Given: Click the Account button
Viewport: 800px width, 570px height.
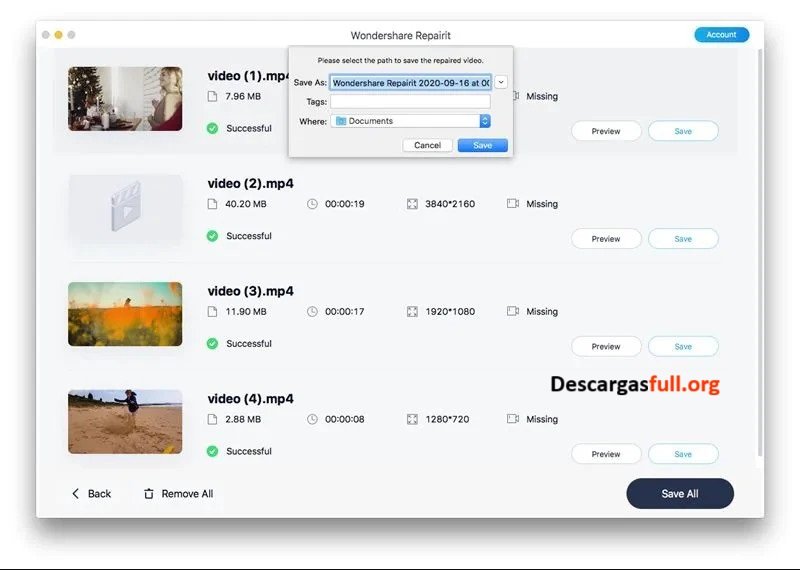Looking at the screenshot, I should [x=721, y=35].
